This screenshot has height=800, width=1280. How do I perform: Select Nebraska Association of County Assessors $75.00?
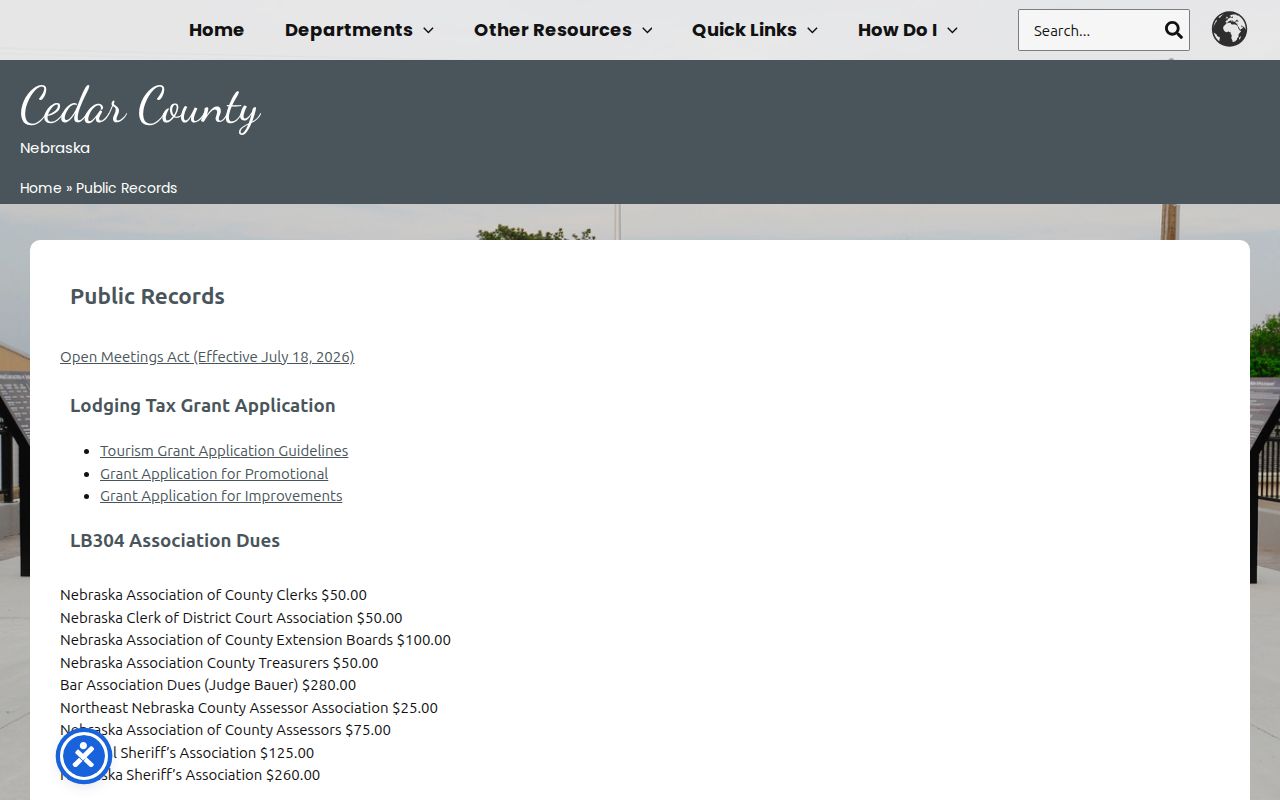(225, 730)
